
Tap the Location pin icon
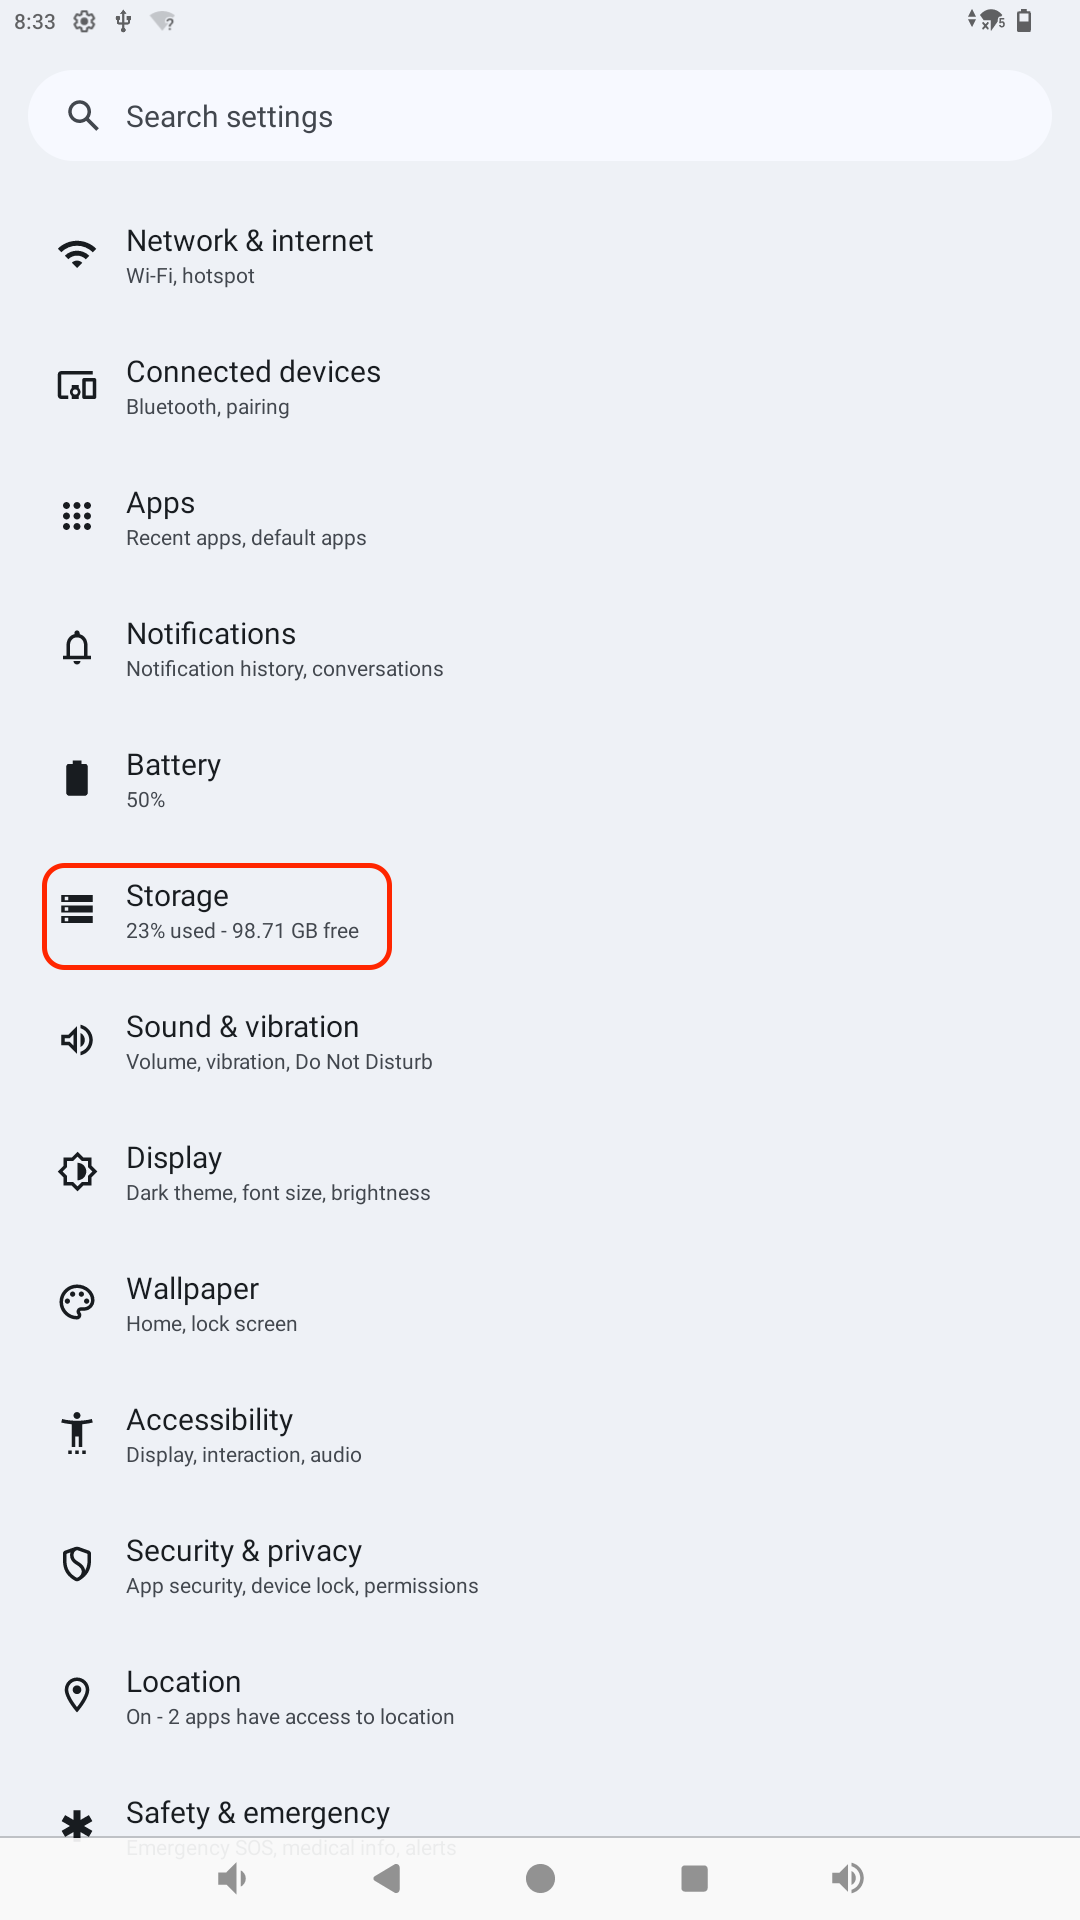tap(77, 1695)
